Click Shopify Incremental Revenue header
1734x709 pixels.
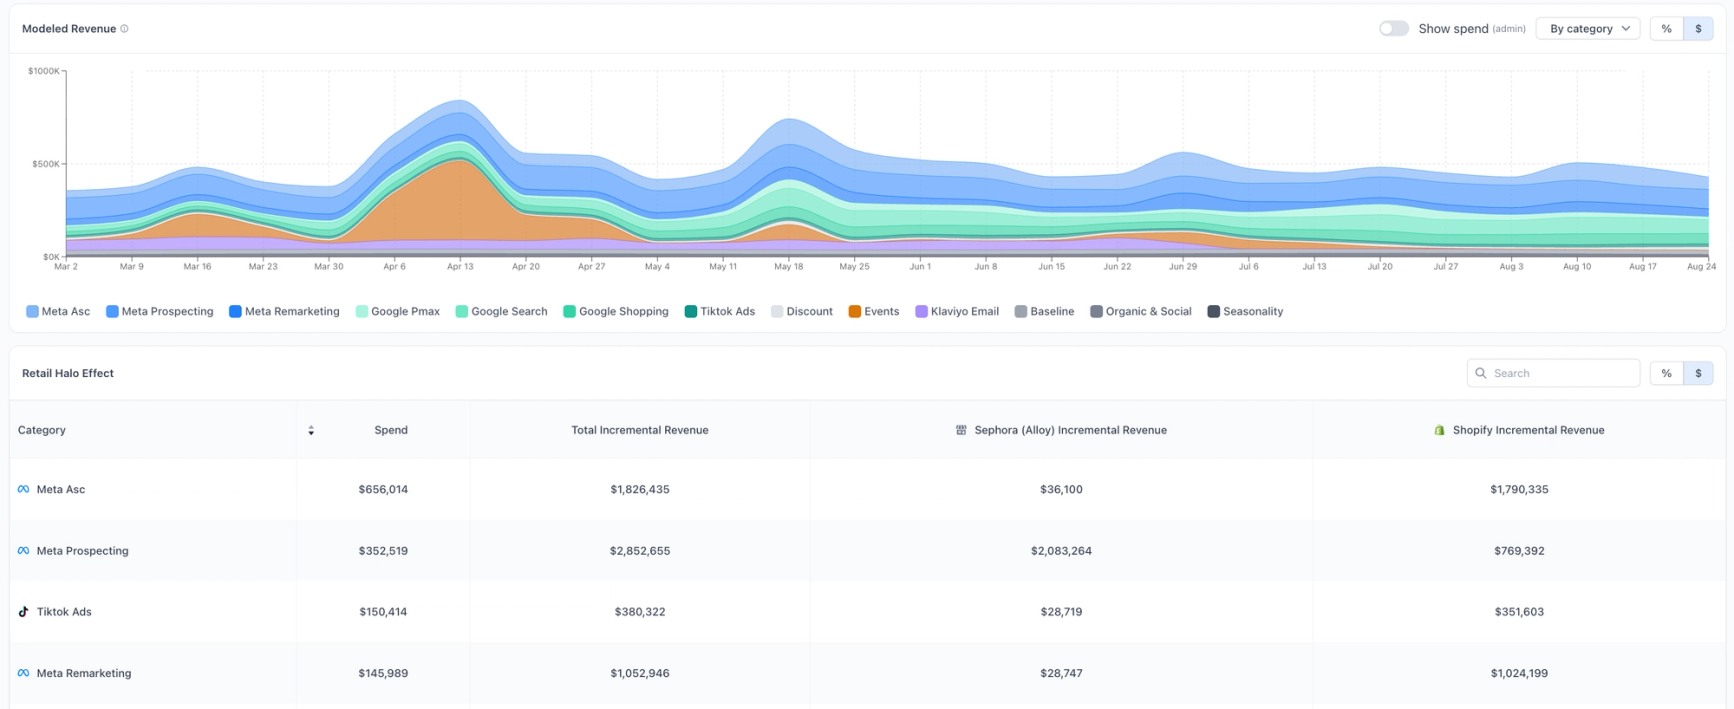[x=1528, y=430]
